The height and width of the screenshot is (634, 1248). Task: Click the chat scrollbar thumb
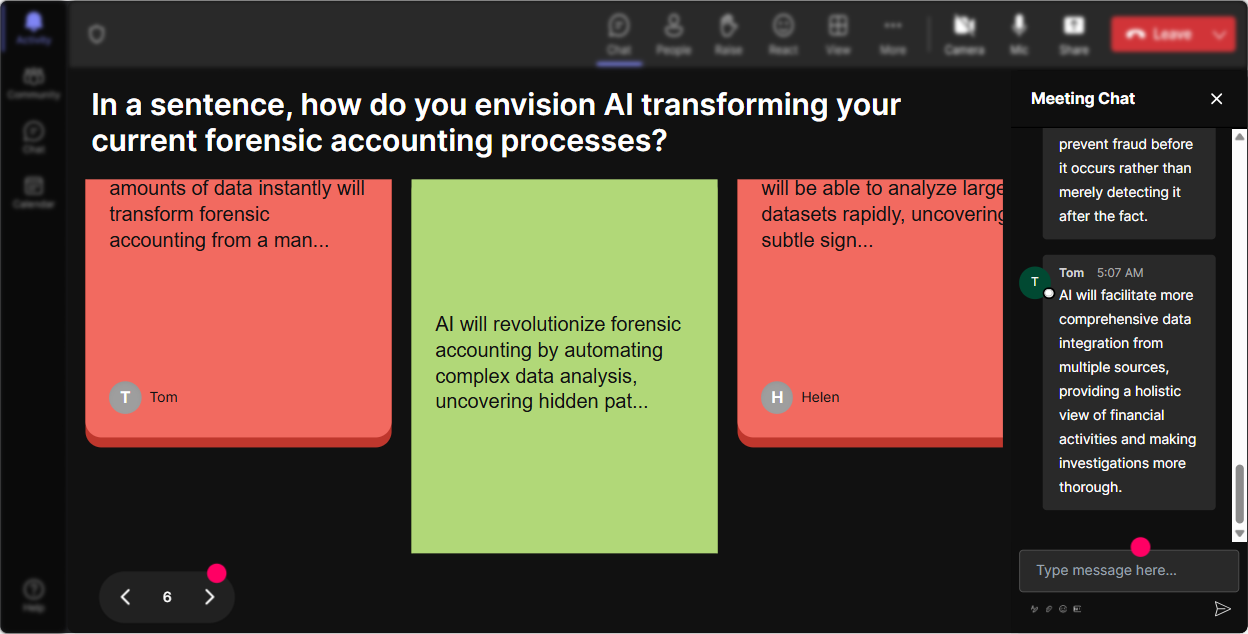tap(1240, 494)
